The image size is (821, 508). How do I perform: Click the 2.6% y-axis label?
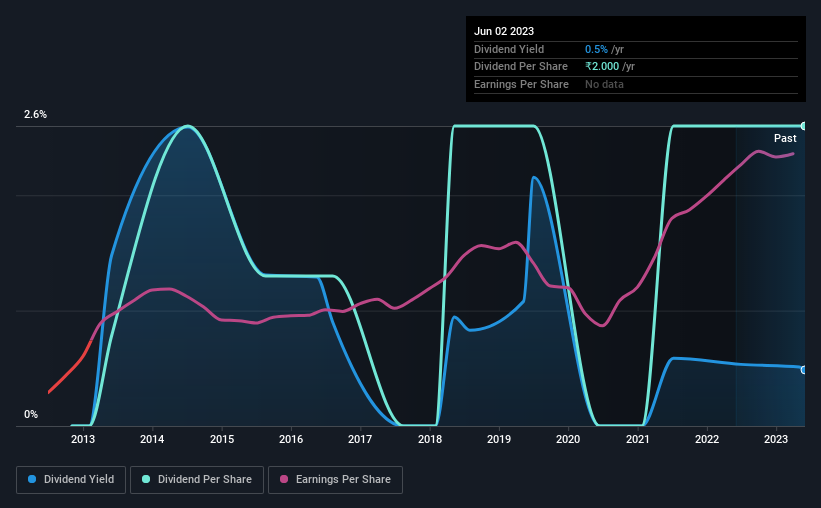pos(35,114)
